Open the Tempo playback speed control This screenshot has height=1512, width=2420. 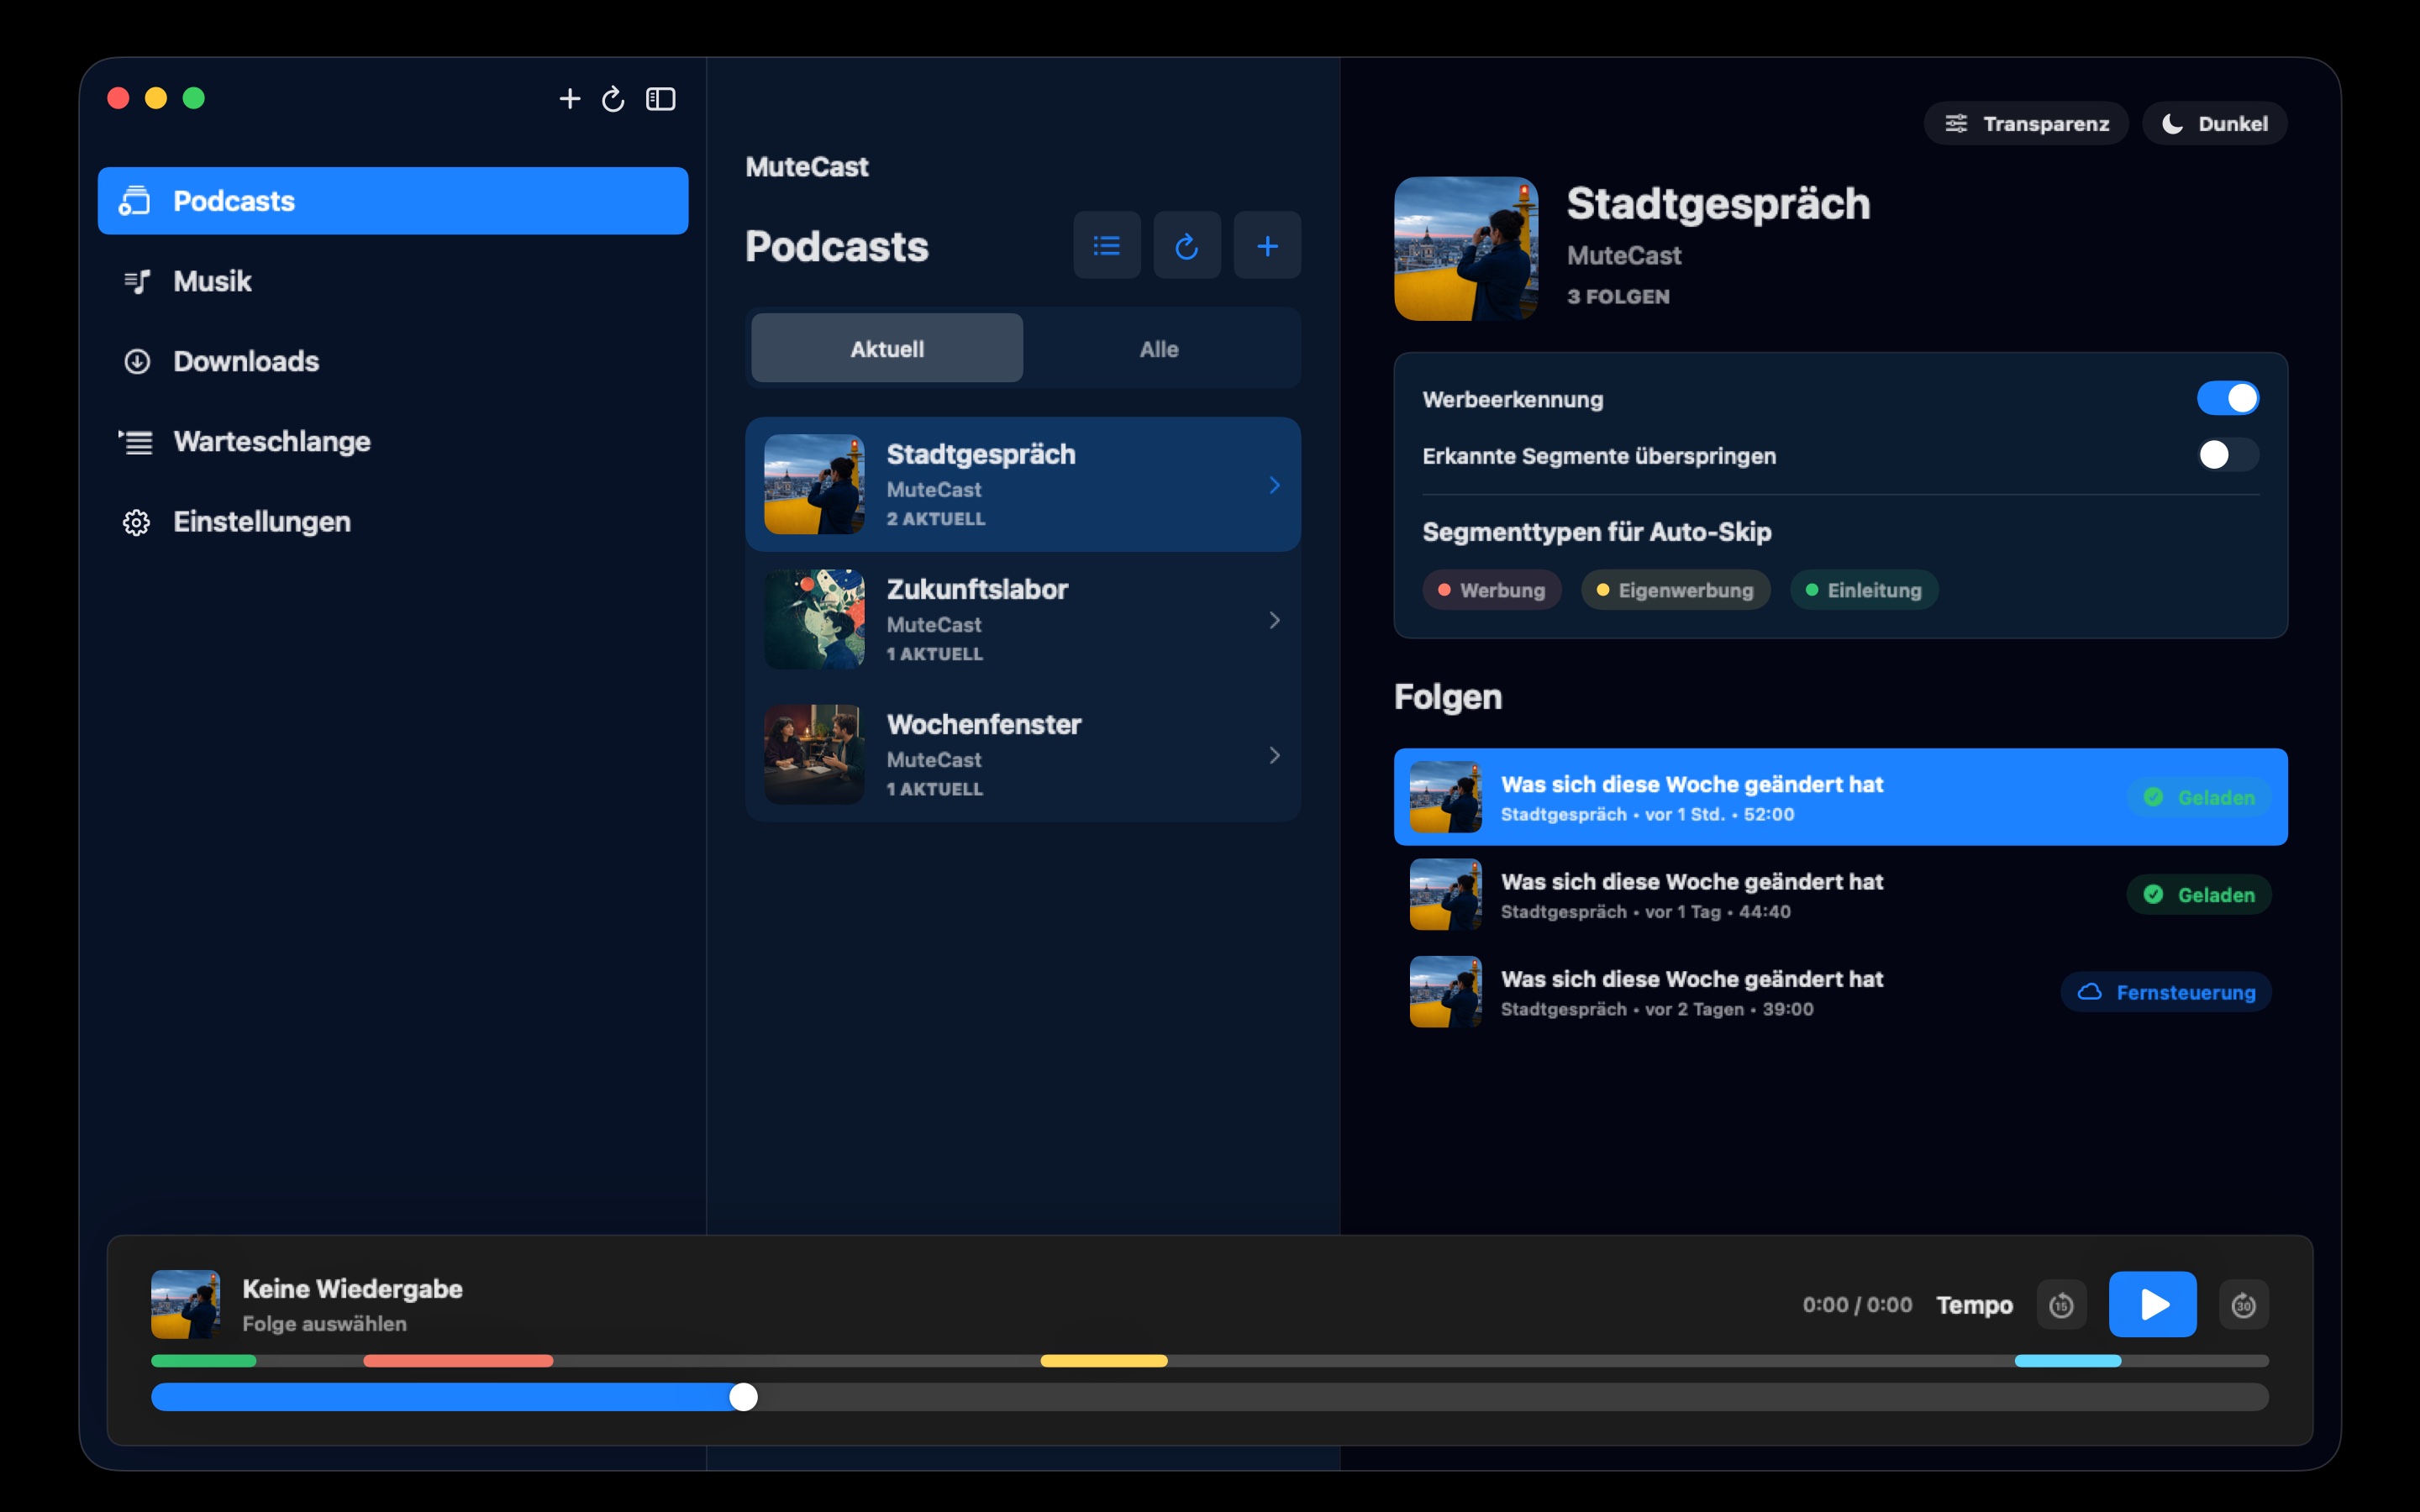(1974, 1304)
